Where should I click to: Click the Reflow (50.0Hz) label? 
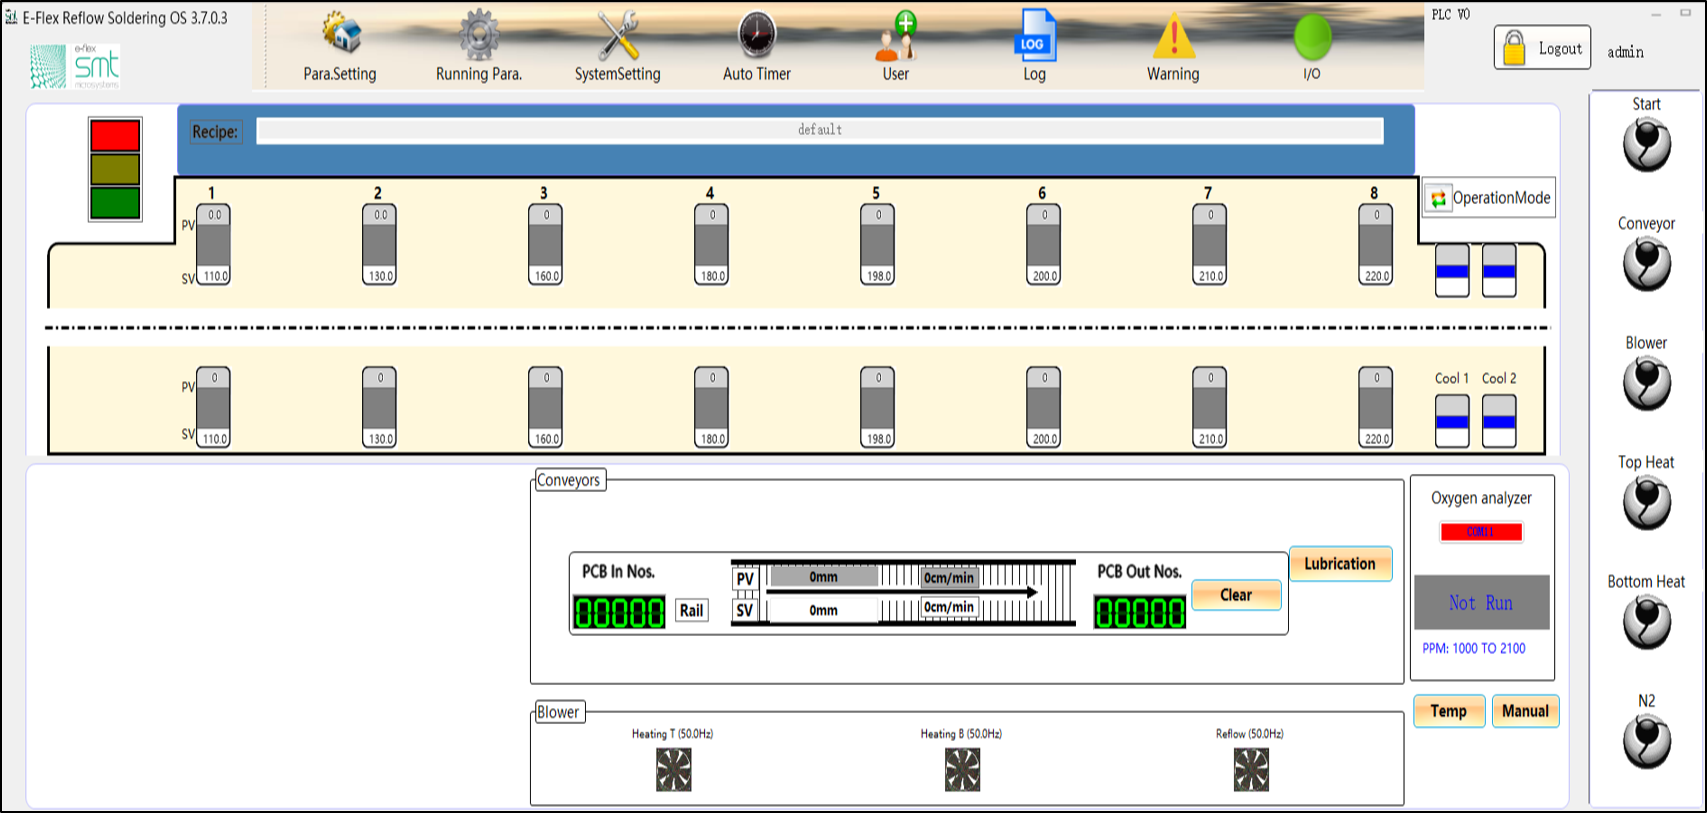(1250, 734)
